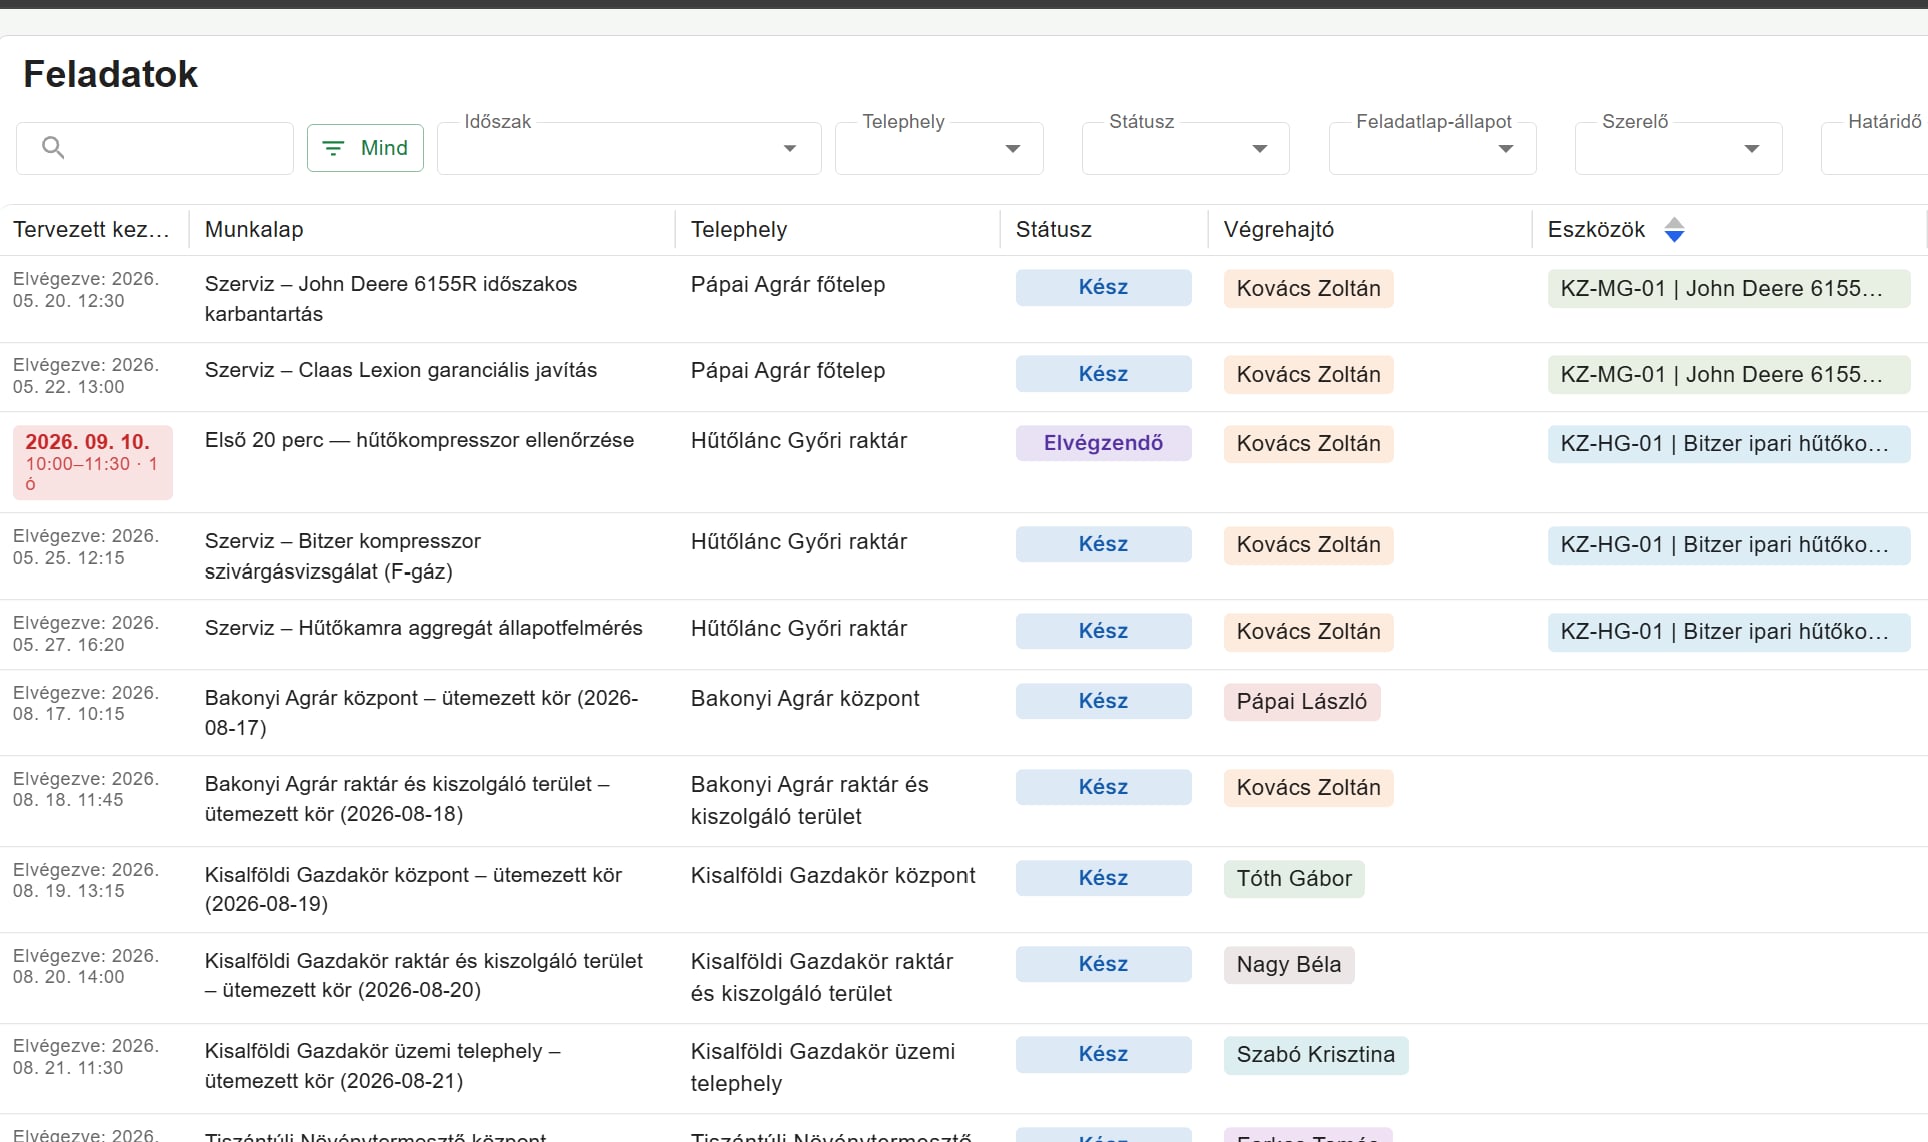Select Kisalföldi Gazdakör üzemi telephely site cell
Image resolution: width=1928 pixels, height=1142 pixels.
[x=823, y=1067]
